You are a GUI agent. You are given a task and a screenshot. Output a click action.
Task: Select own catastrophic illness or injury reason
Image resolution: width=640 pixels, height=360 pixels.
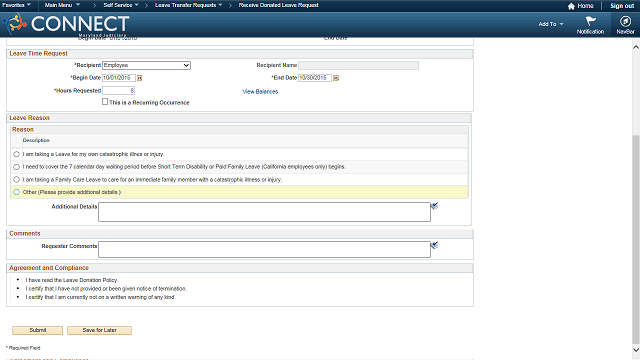[16, 154]
